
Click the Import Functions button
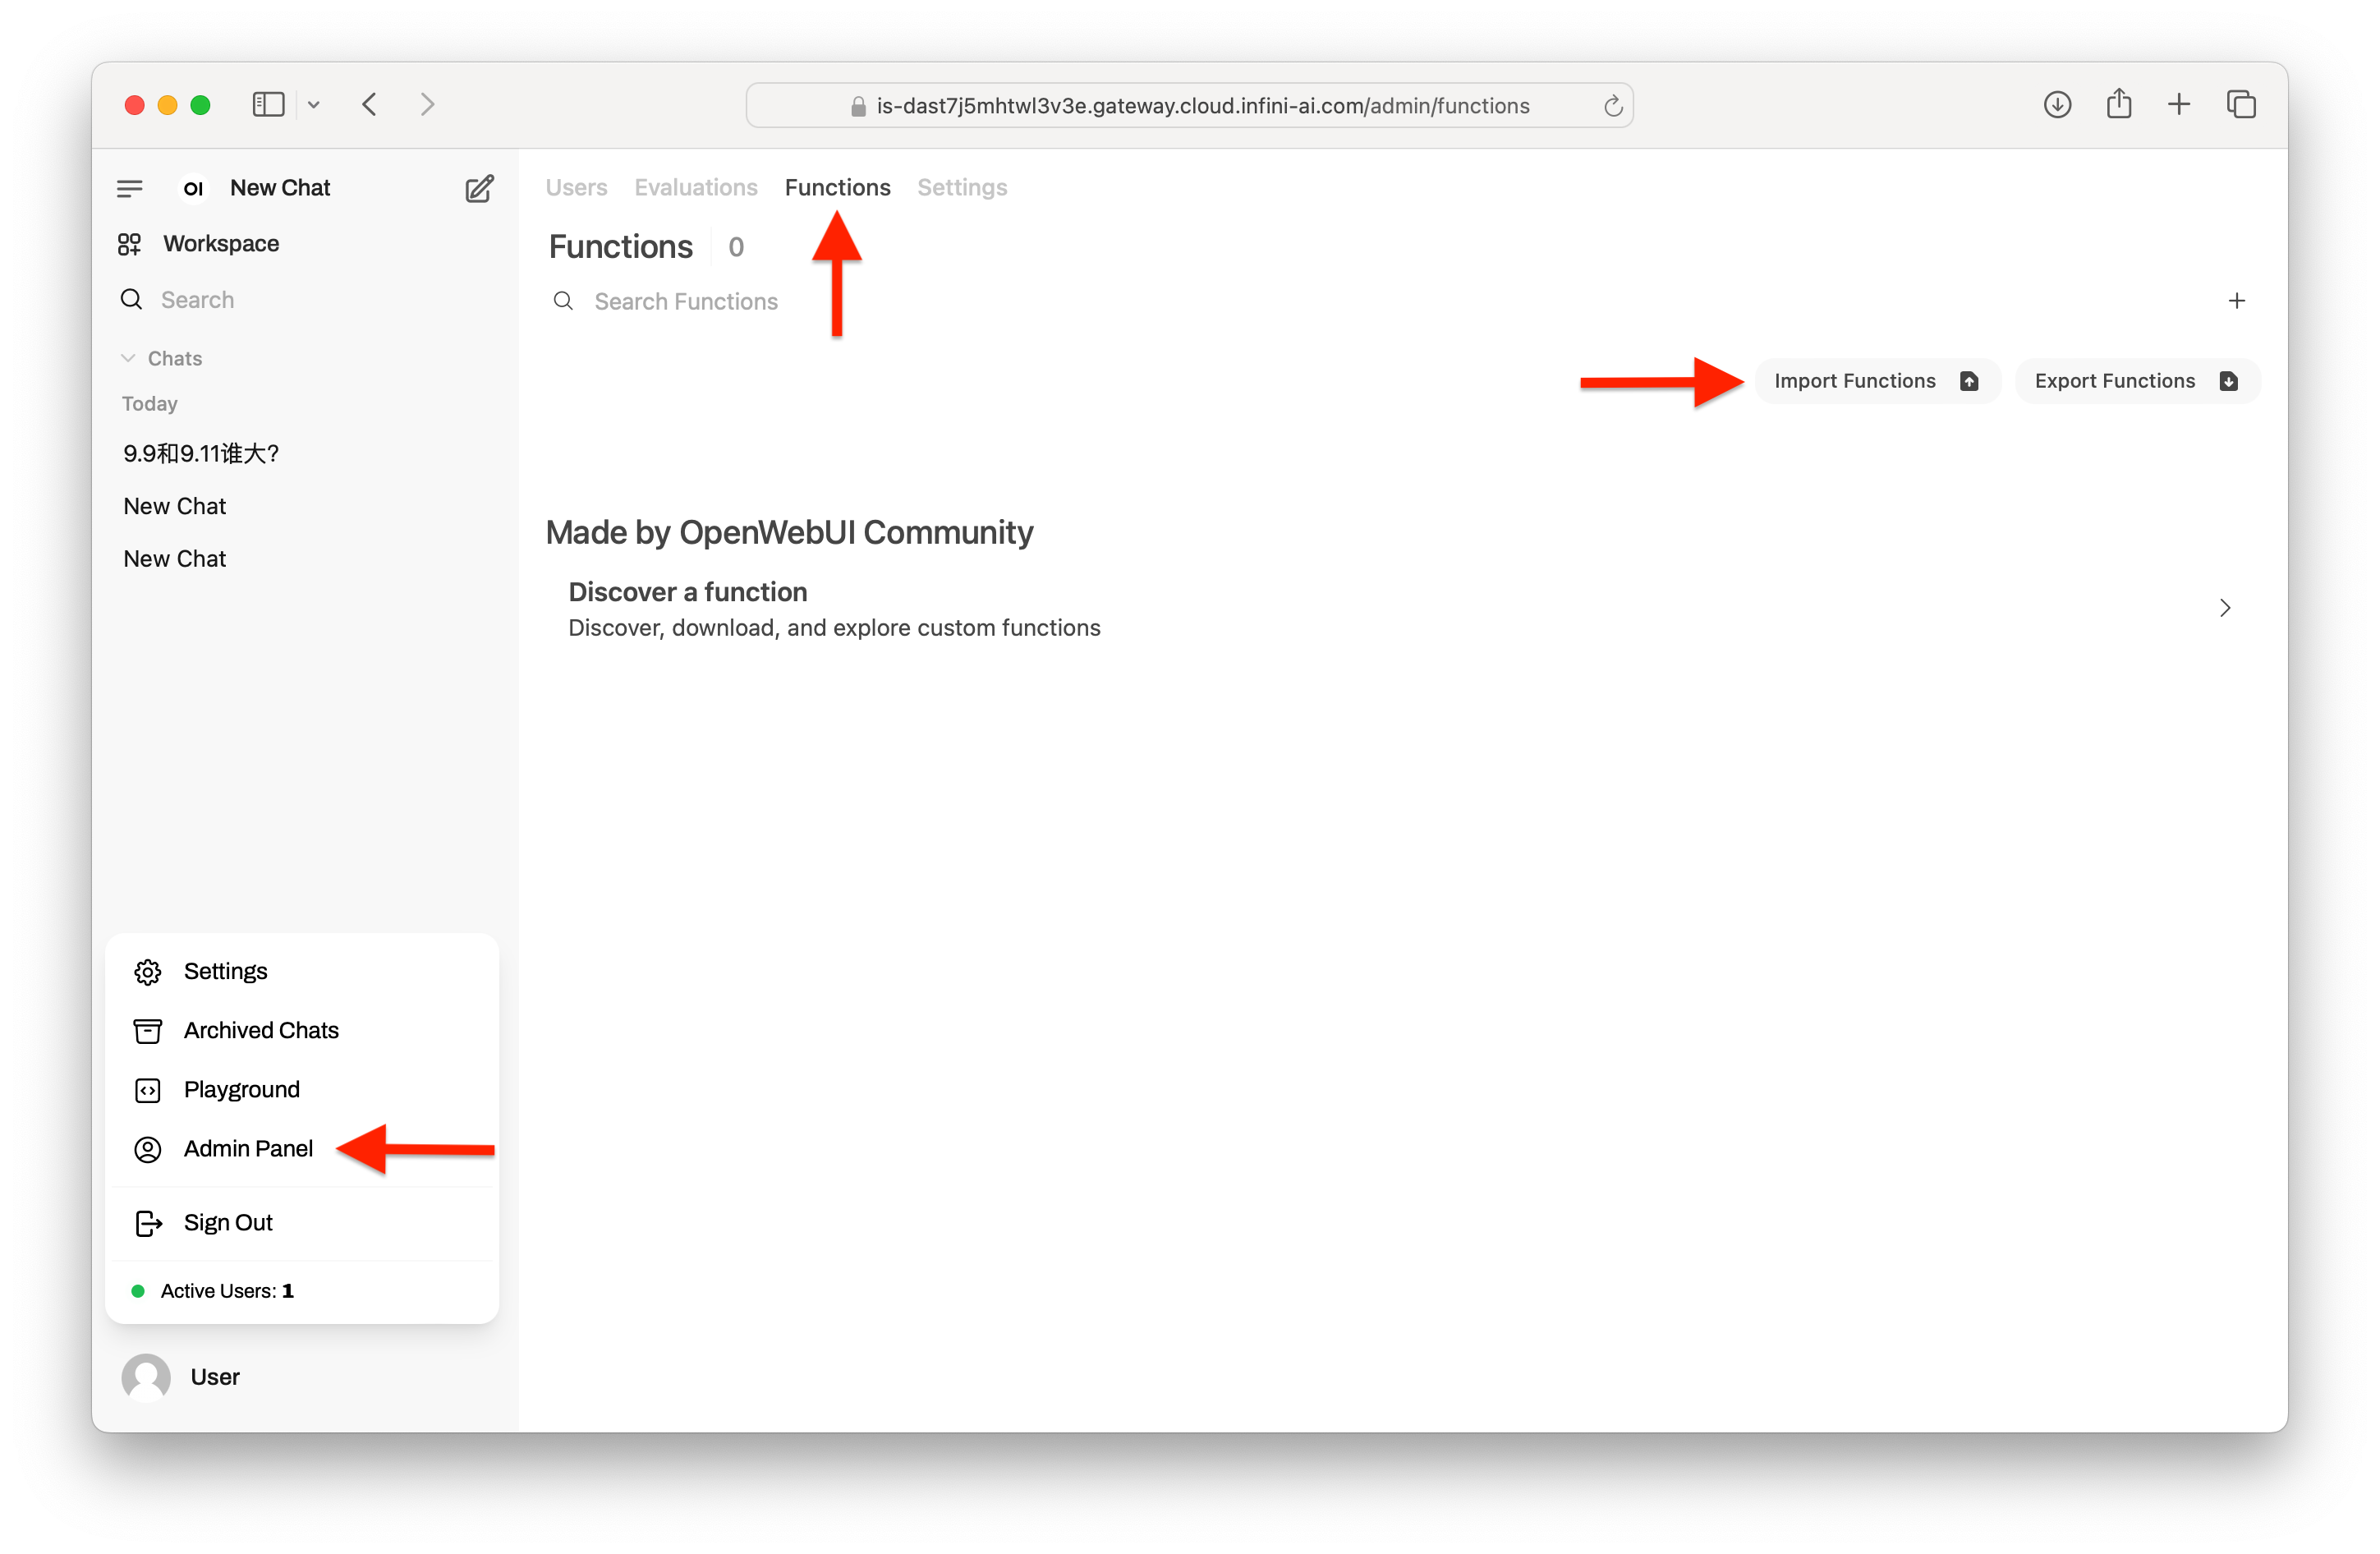pyautogui.click(x=1873, y=379)
